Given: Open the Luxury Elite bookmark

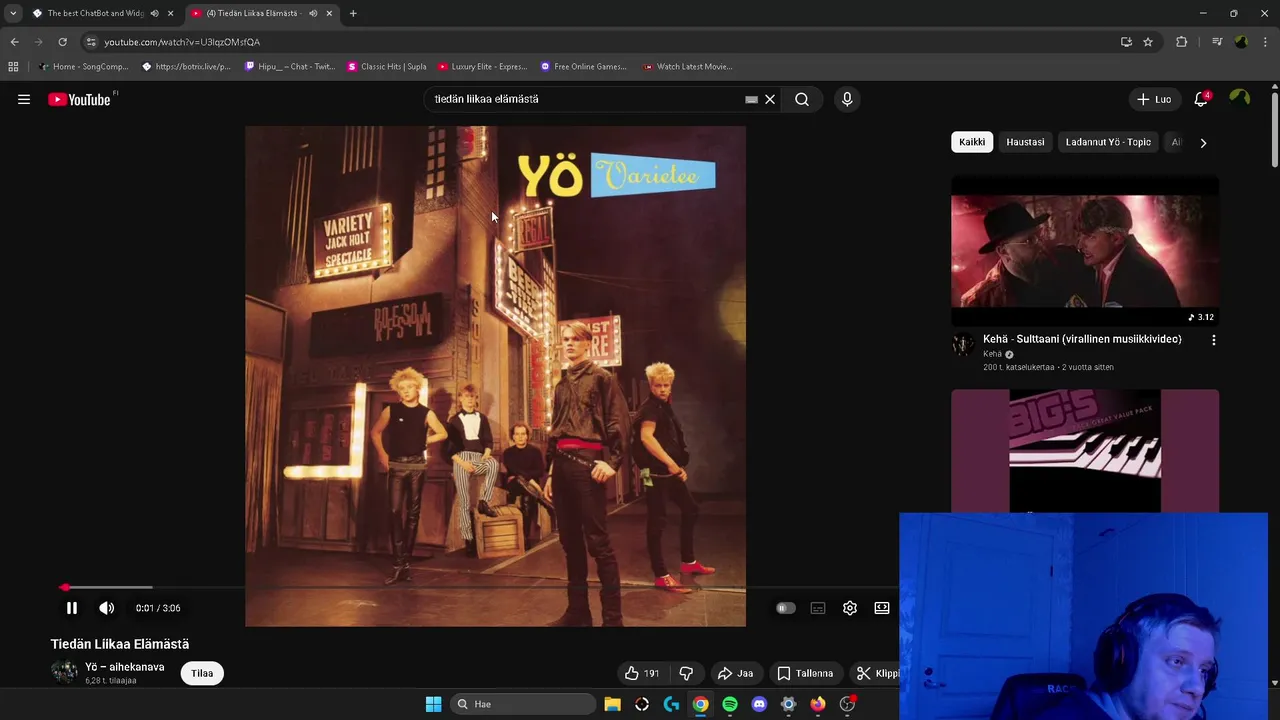Looking at the screenshot, I should (x=483, y=67).
